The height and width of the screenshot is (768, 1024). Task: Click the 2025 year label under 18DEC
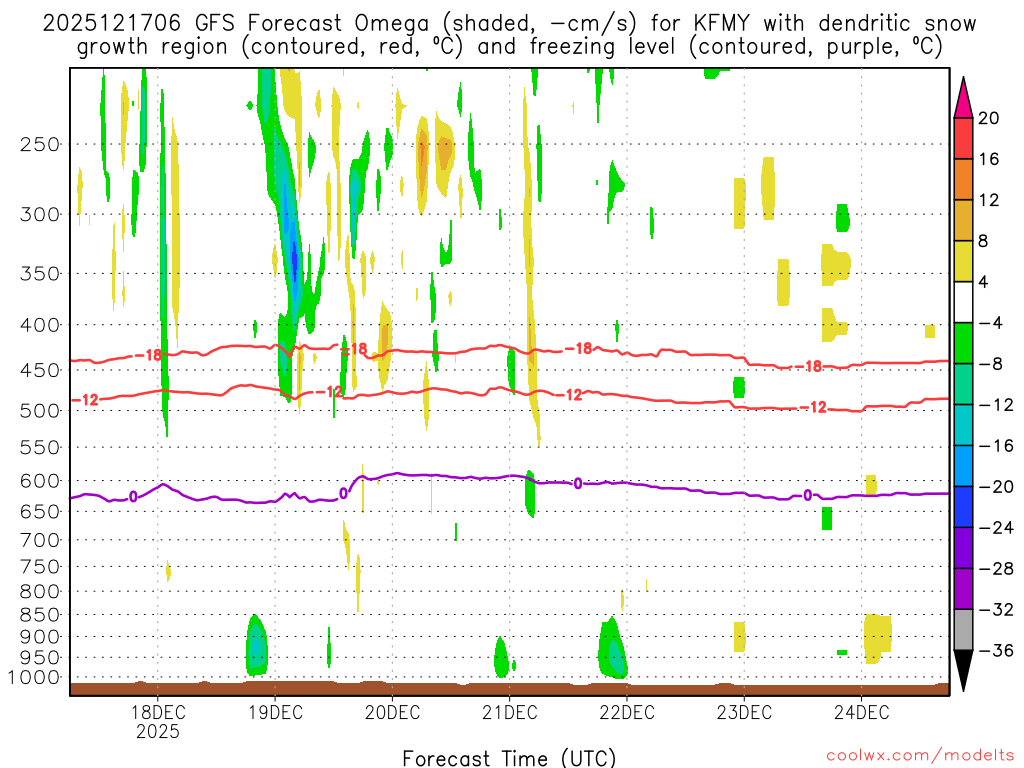pos(157,731)
